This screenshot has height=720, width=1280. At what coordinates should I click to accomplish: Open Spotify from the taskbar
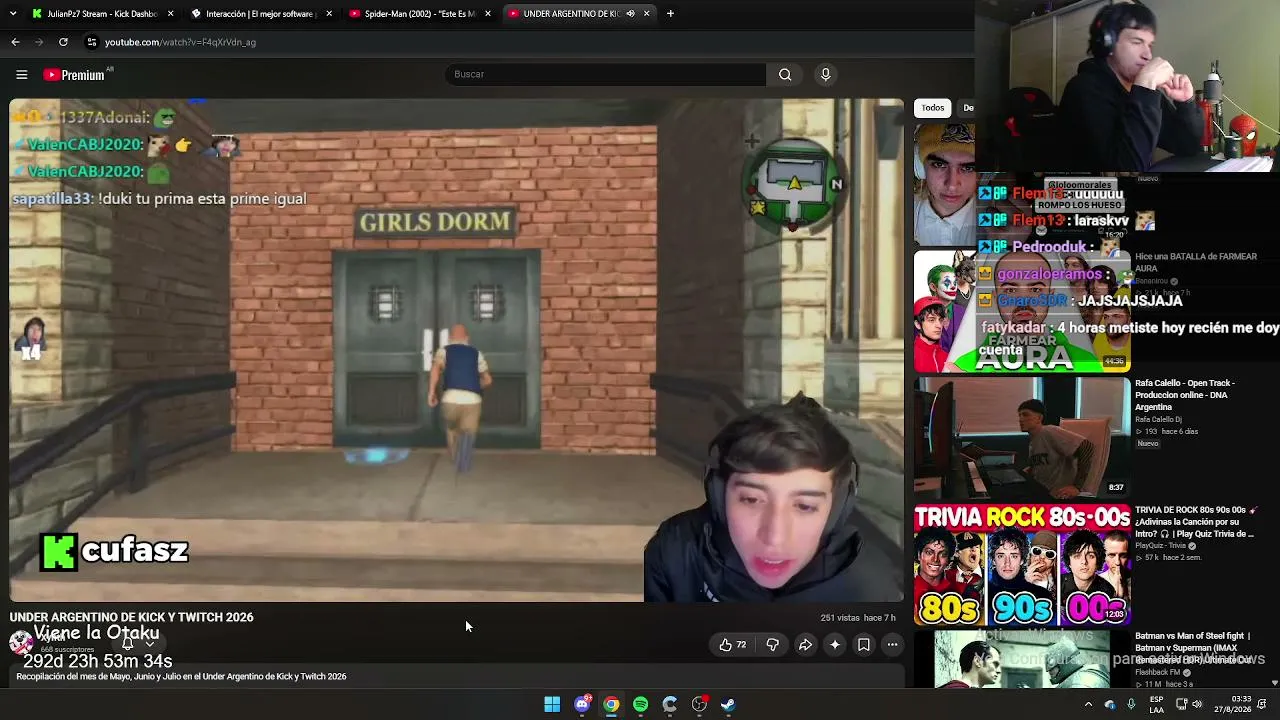coord(640,704)
